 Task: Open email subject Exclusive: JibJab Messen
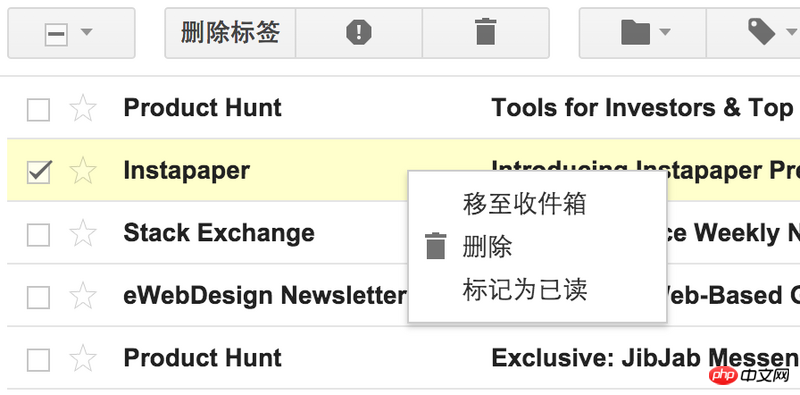click(645, 358)
